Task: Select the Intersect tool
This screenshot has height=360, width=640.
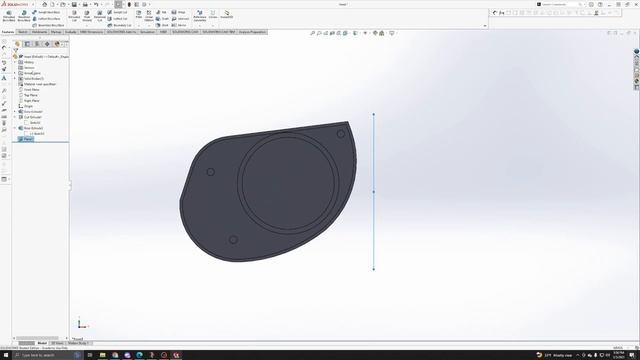Action: (180, 19)
